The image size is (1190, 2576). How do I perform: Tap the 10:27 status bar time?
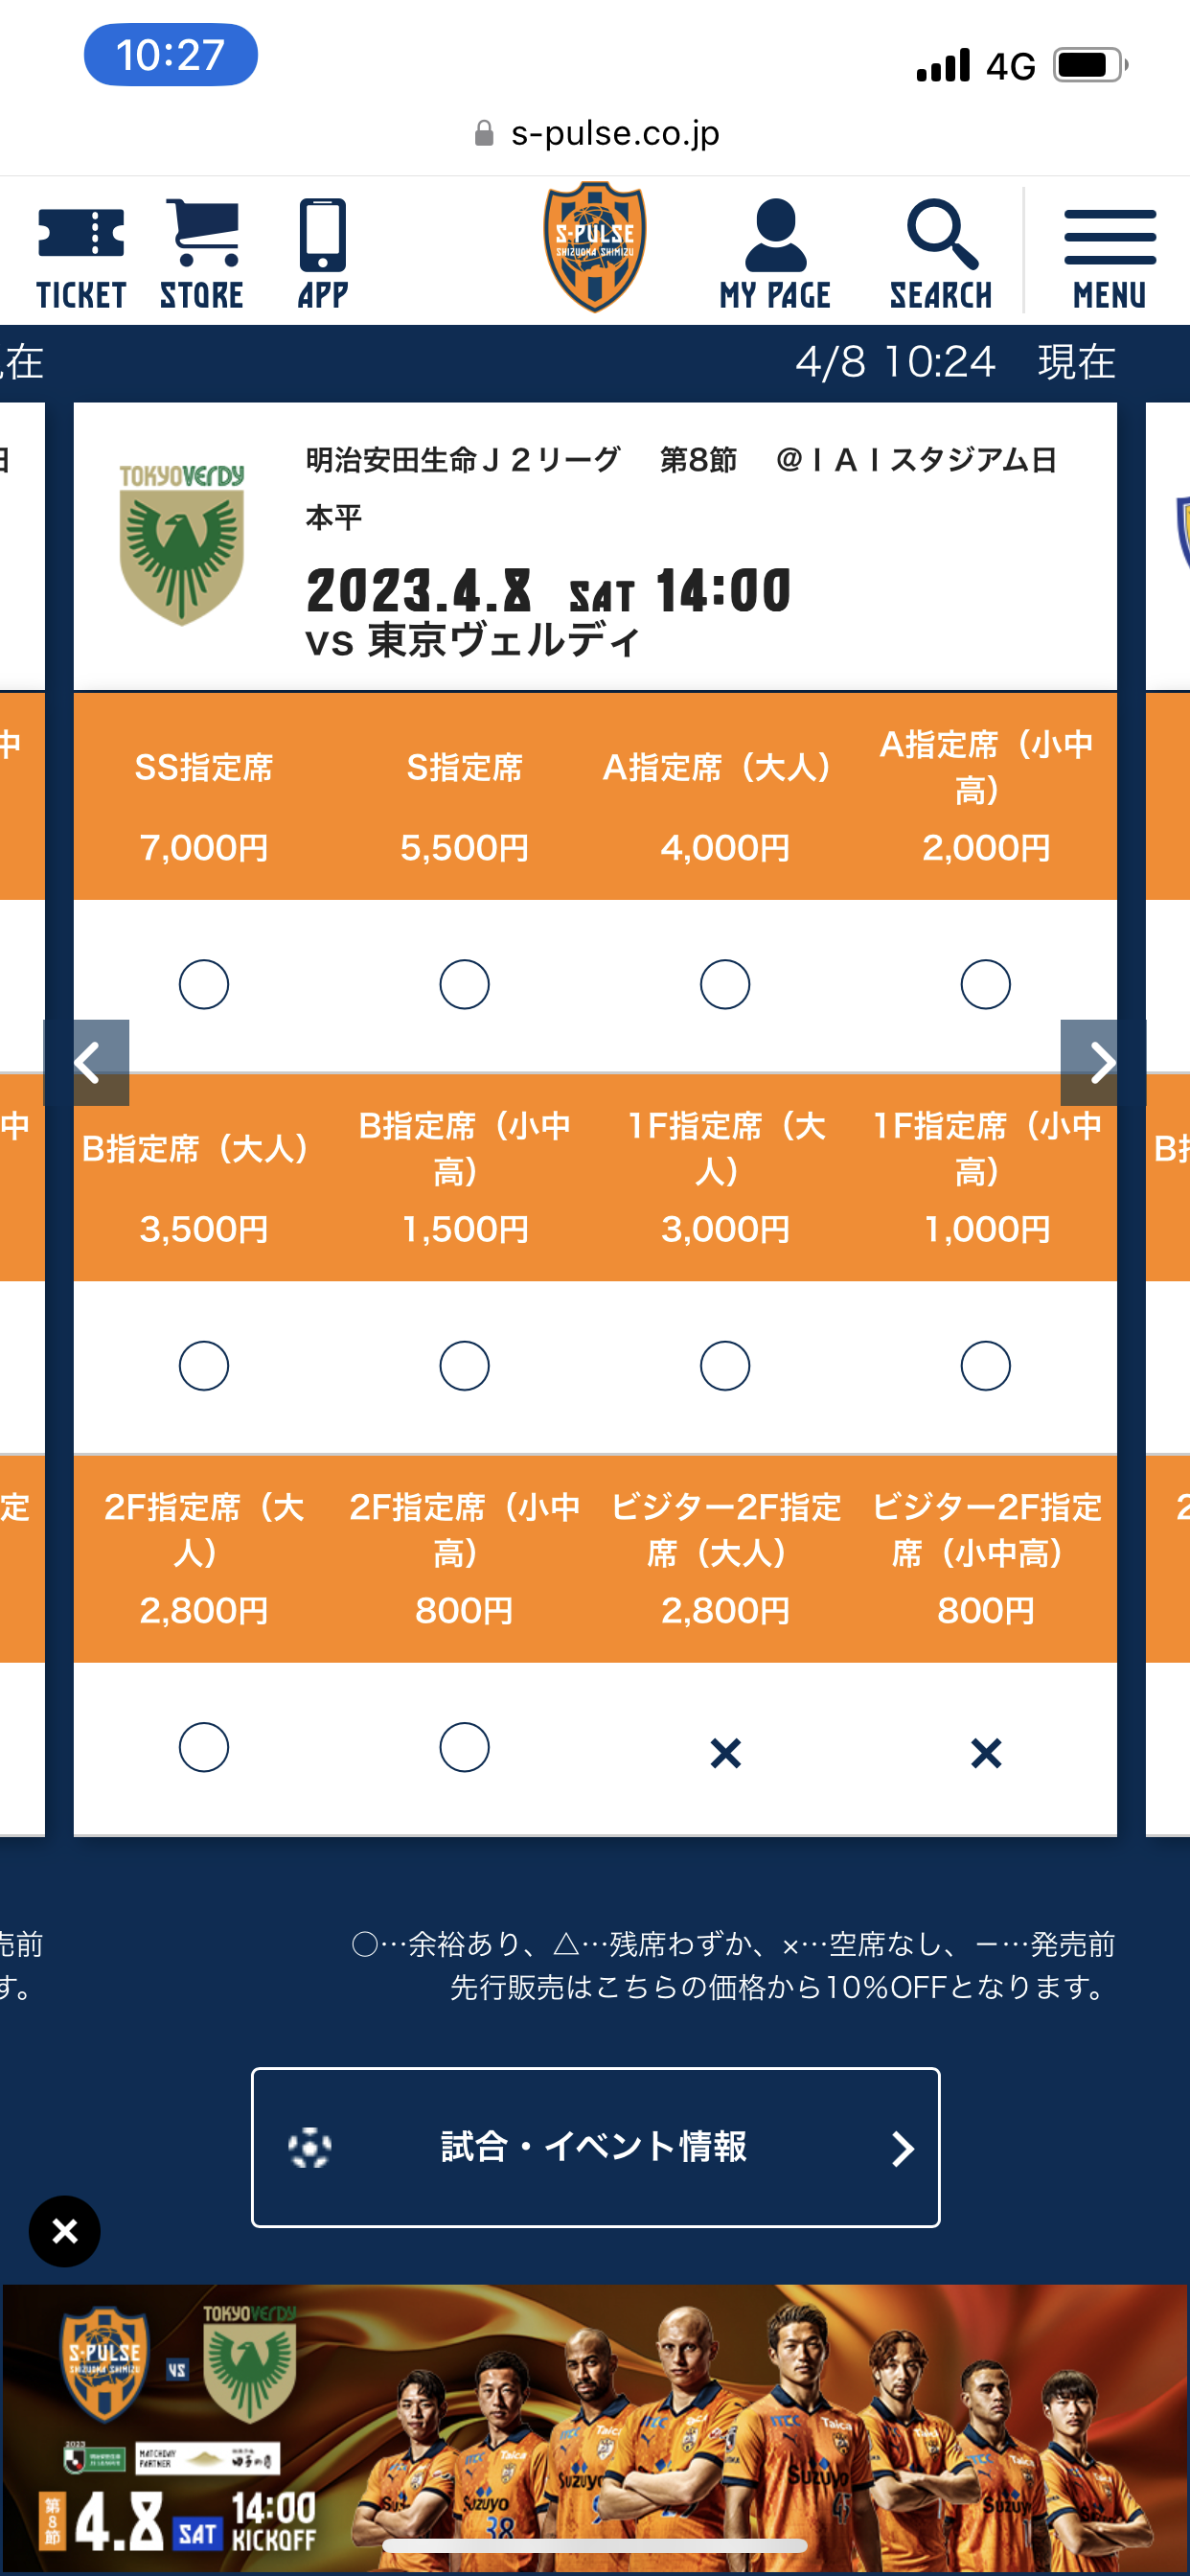pos(171,55)
